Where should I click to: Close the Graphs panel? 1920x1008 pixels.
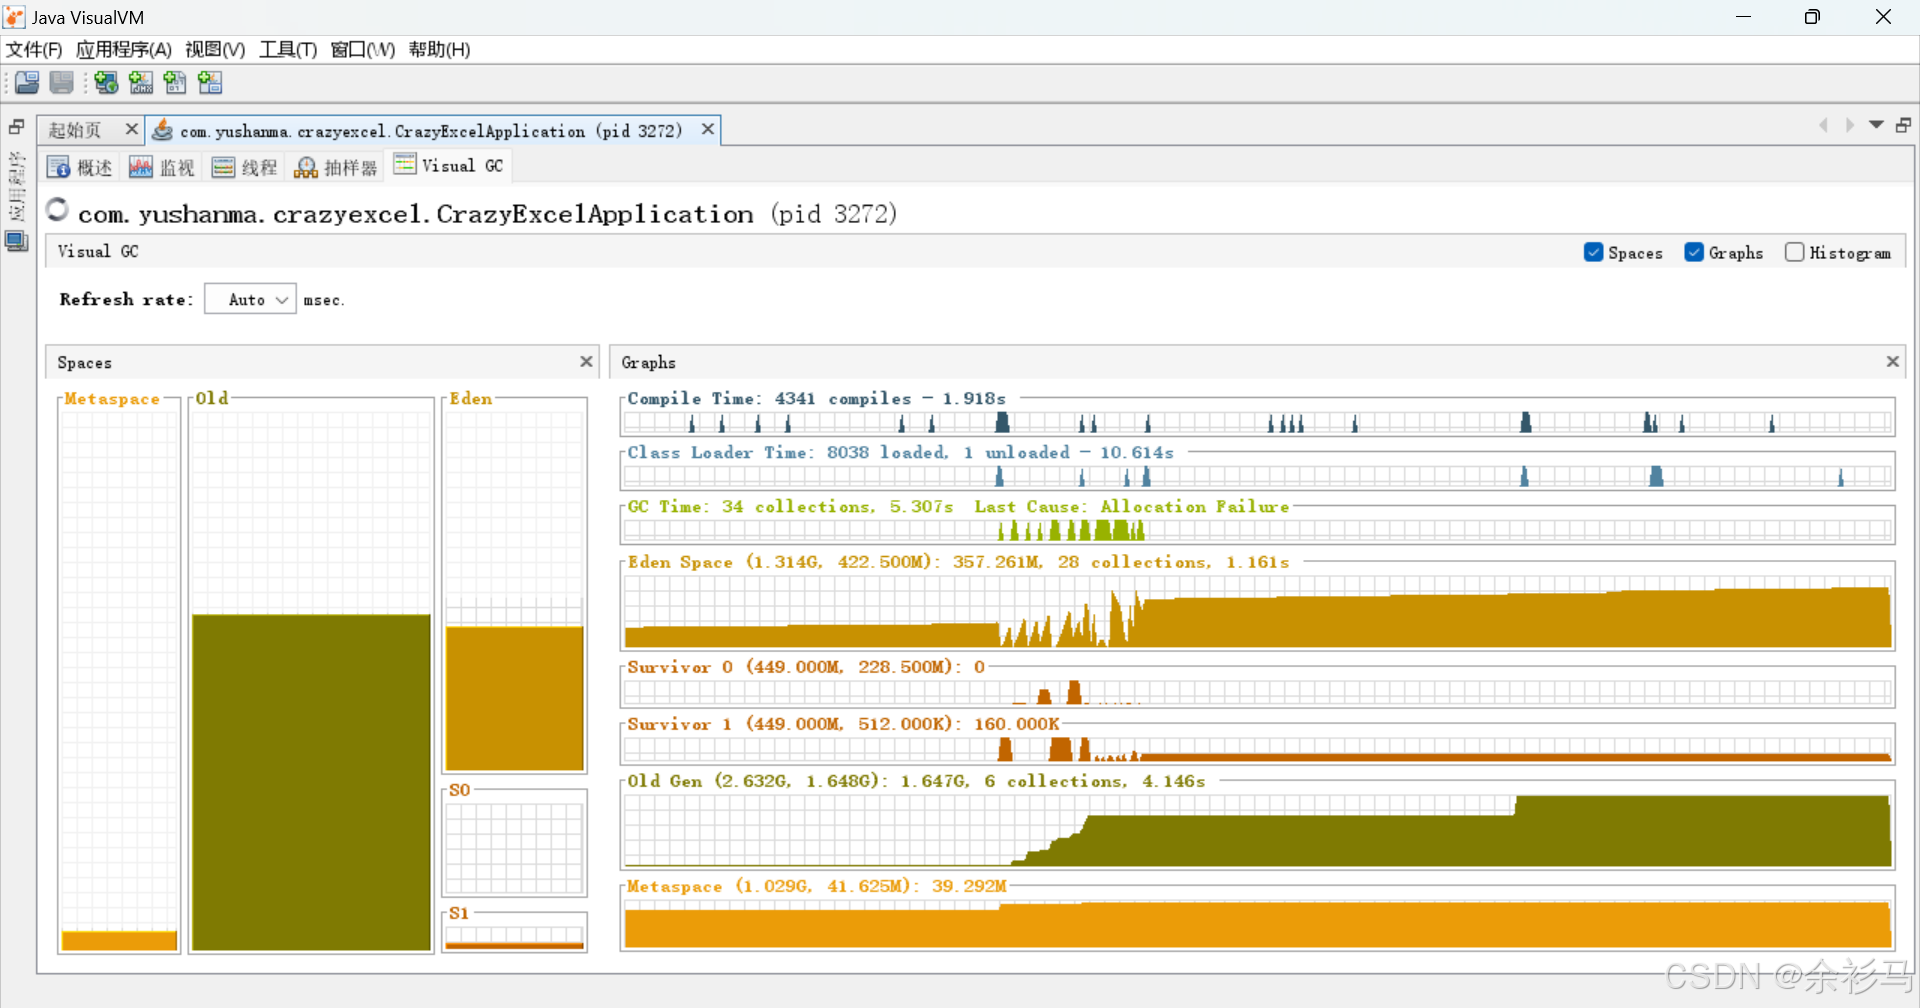[1893, 361]
